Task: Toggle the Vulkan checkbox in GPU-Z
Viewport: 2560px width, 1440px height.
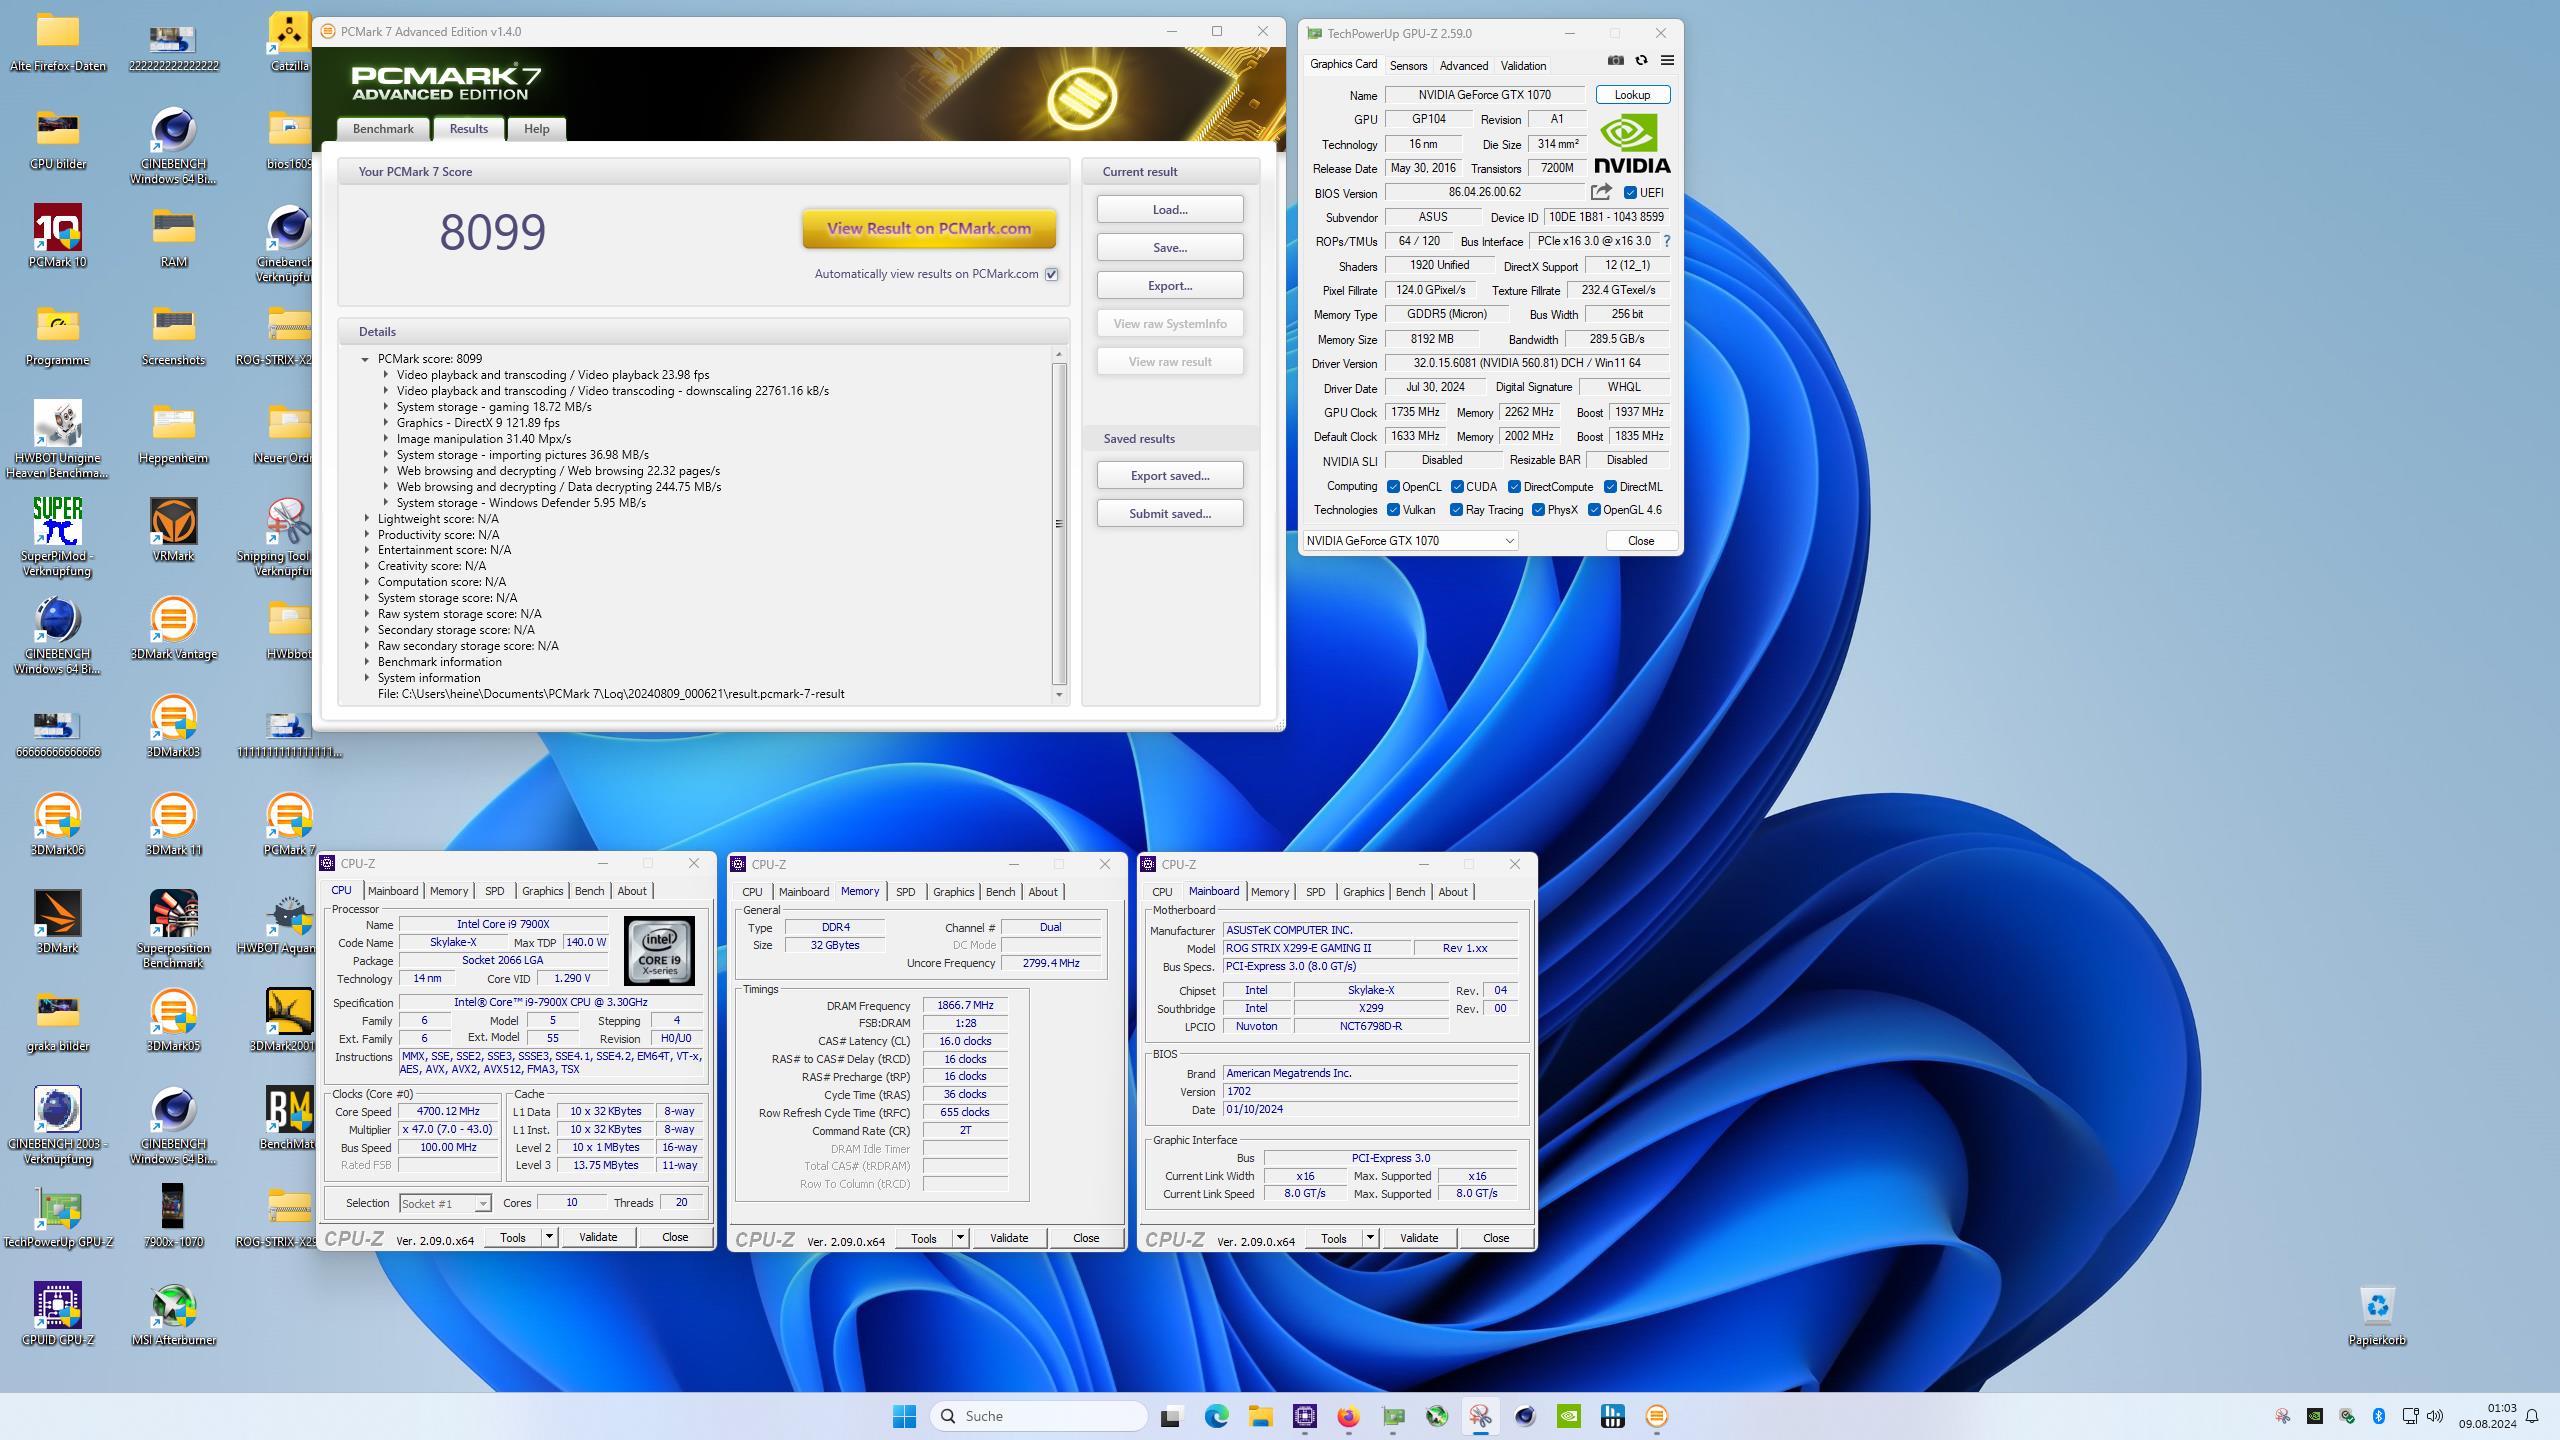Action: [1393, 510]
